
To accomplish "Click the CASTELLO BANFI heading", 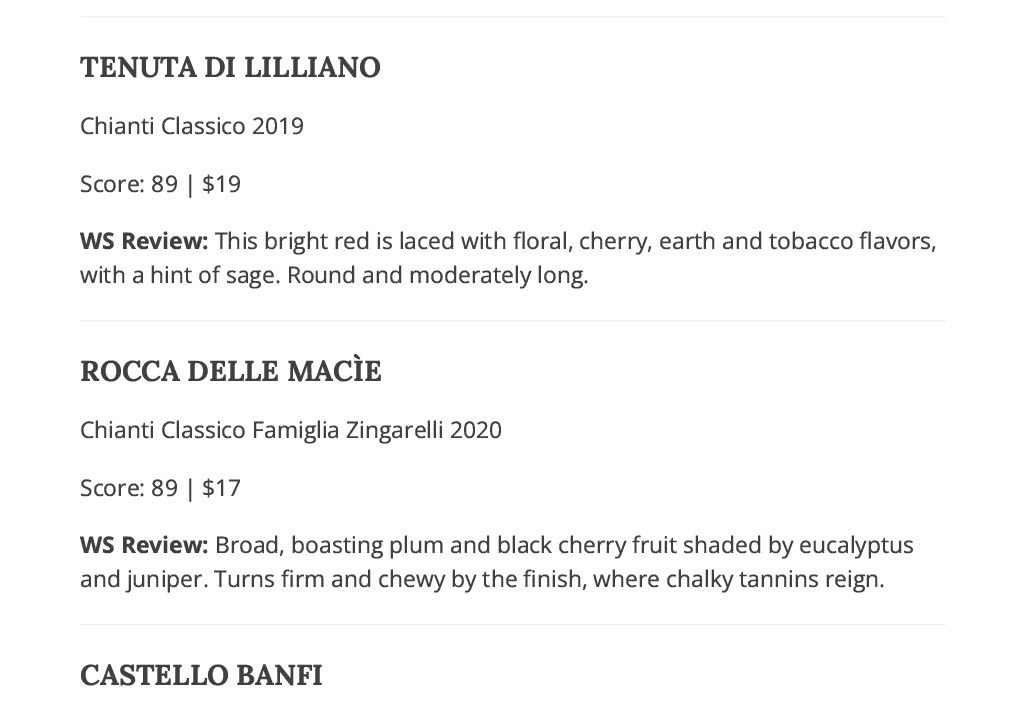I will tap(201, 675).
